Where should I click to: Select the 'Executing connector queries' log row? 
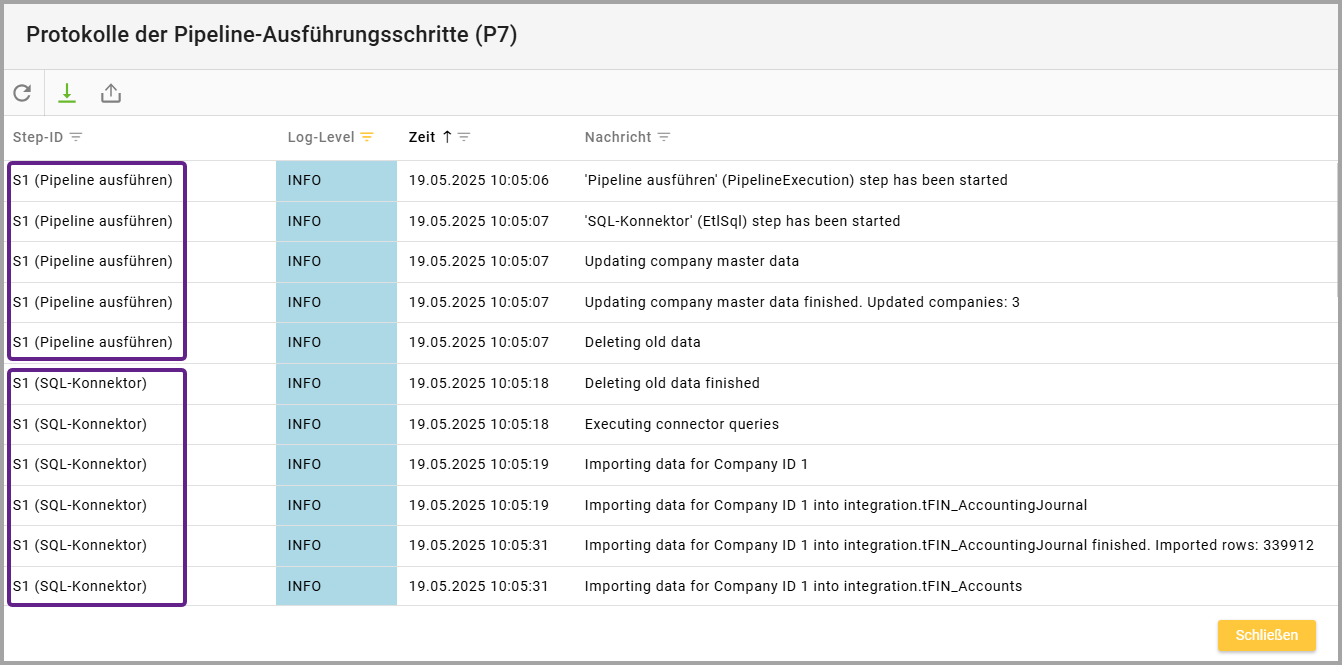click(681, 424)
